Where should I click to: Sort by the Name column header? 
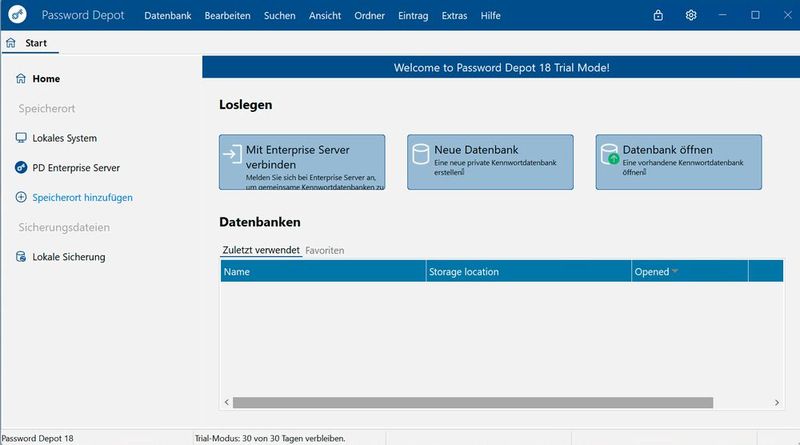tap(323, 271)
